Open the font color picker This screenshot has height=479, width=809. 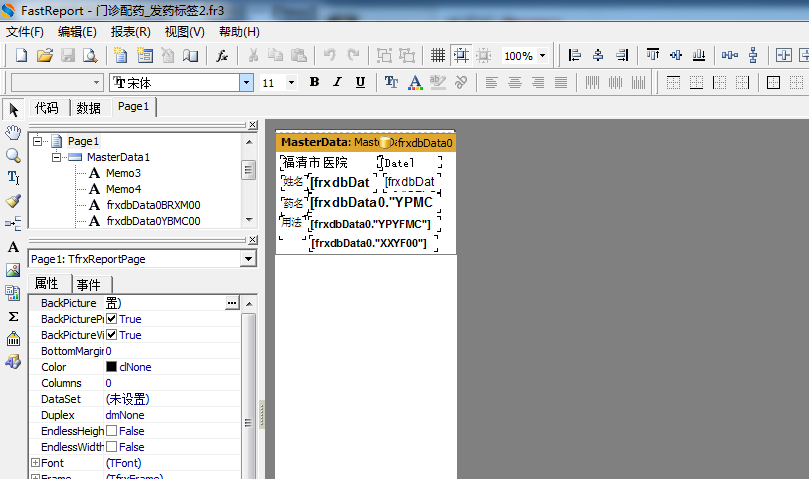(415, 82)
